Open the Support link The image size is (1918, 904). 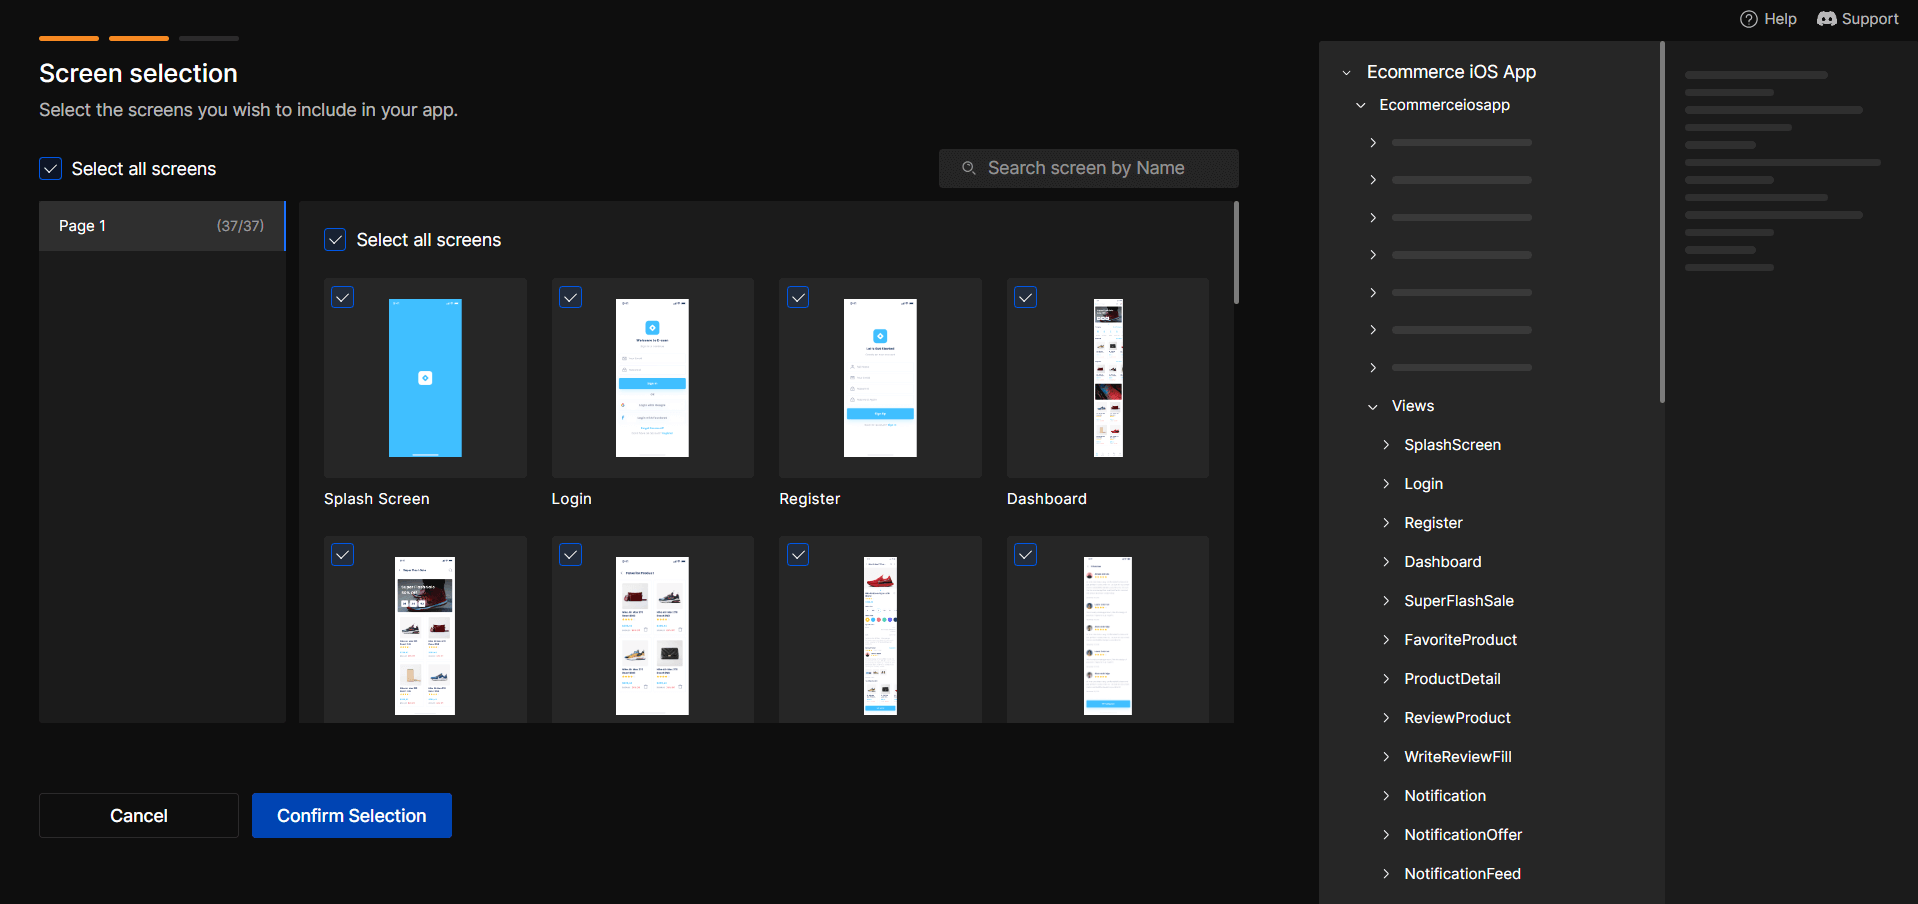pos(1858,19)
